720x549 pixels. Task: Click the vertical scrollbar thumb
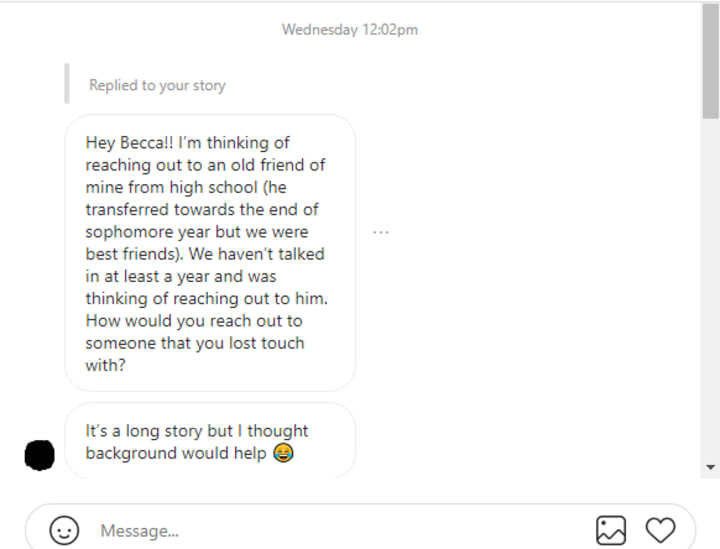711,62
